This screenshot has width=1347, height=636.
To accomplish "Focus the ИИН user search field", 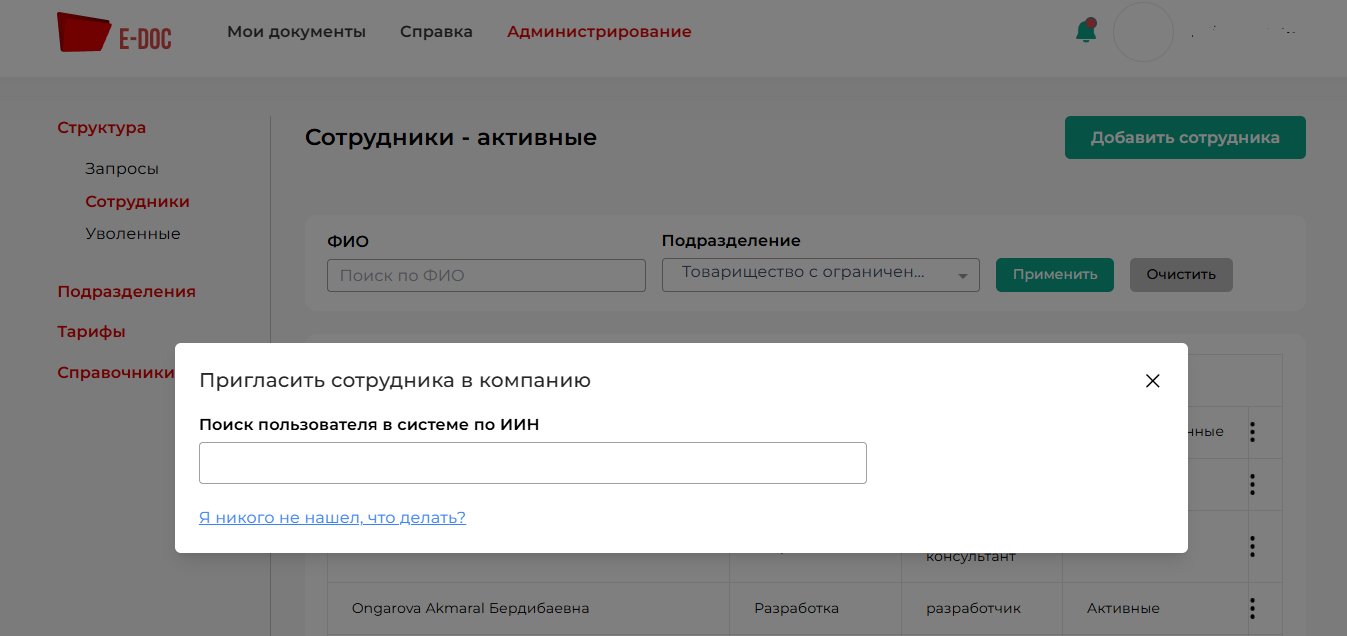I will pyautogui.click(x=532, y=463).
